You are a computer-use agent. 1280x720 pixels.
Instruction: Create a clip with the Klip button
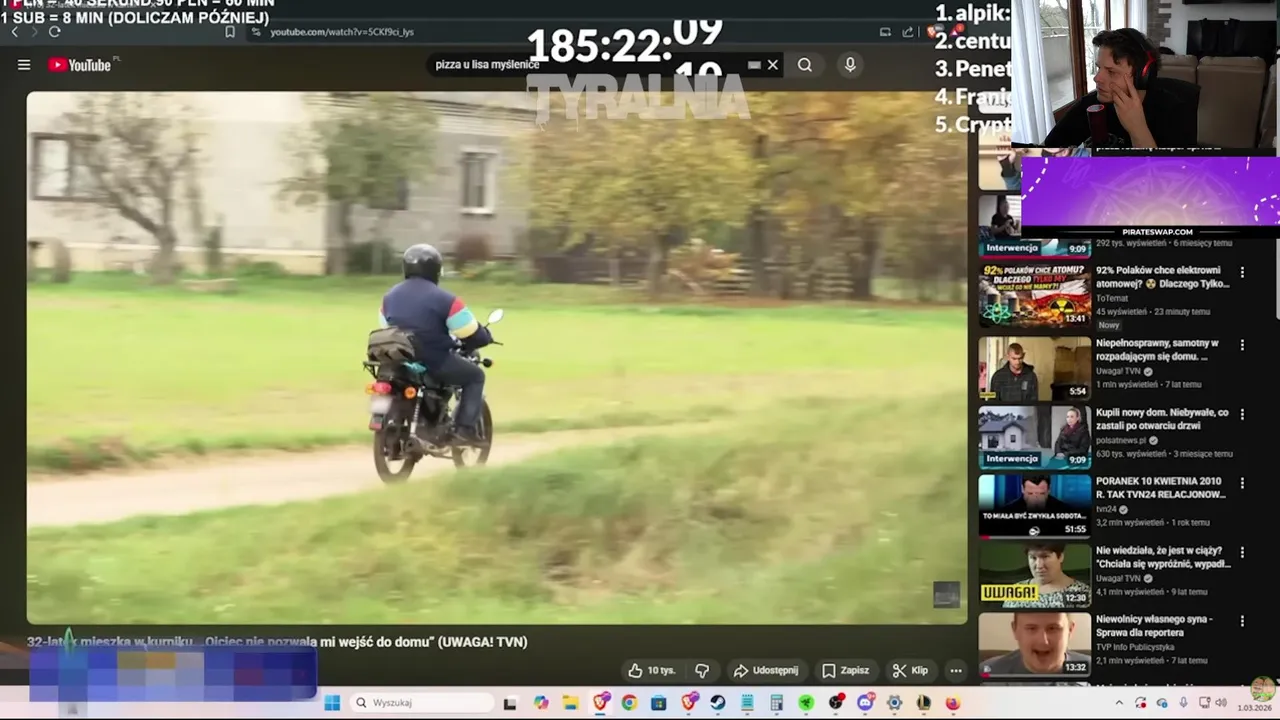(911, 670)
